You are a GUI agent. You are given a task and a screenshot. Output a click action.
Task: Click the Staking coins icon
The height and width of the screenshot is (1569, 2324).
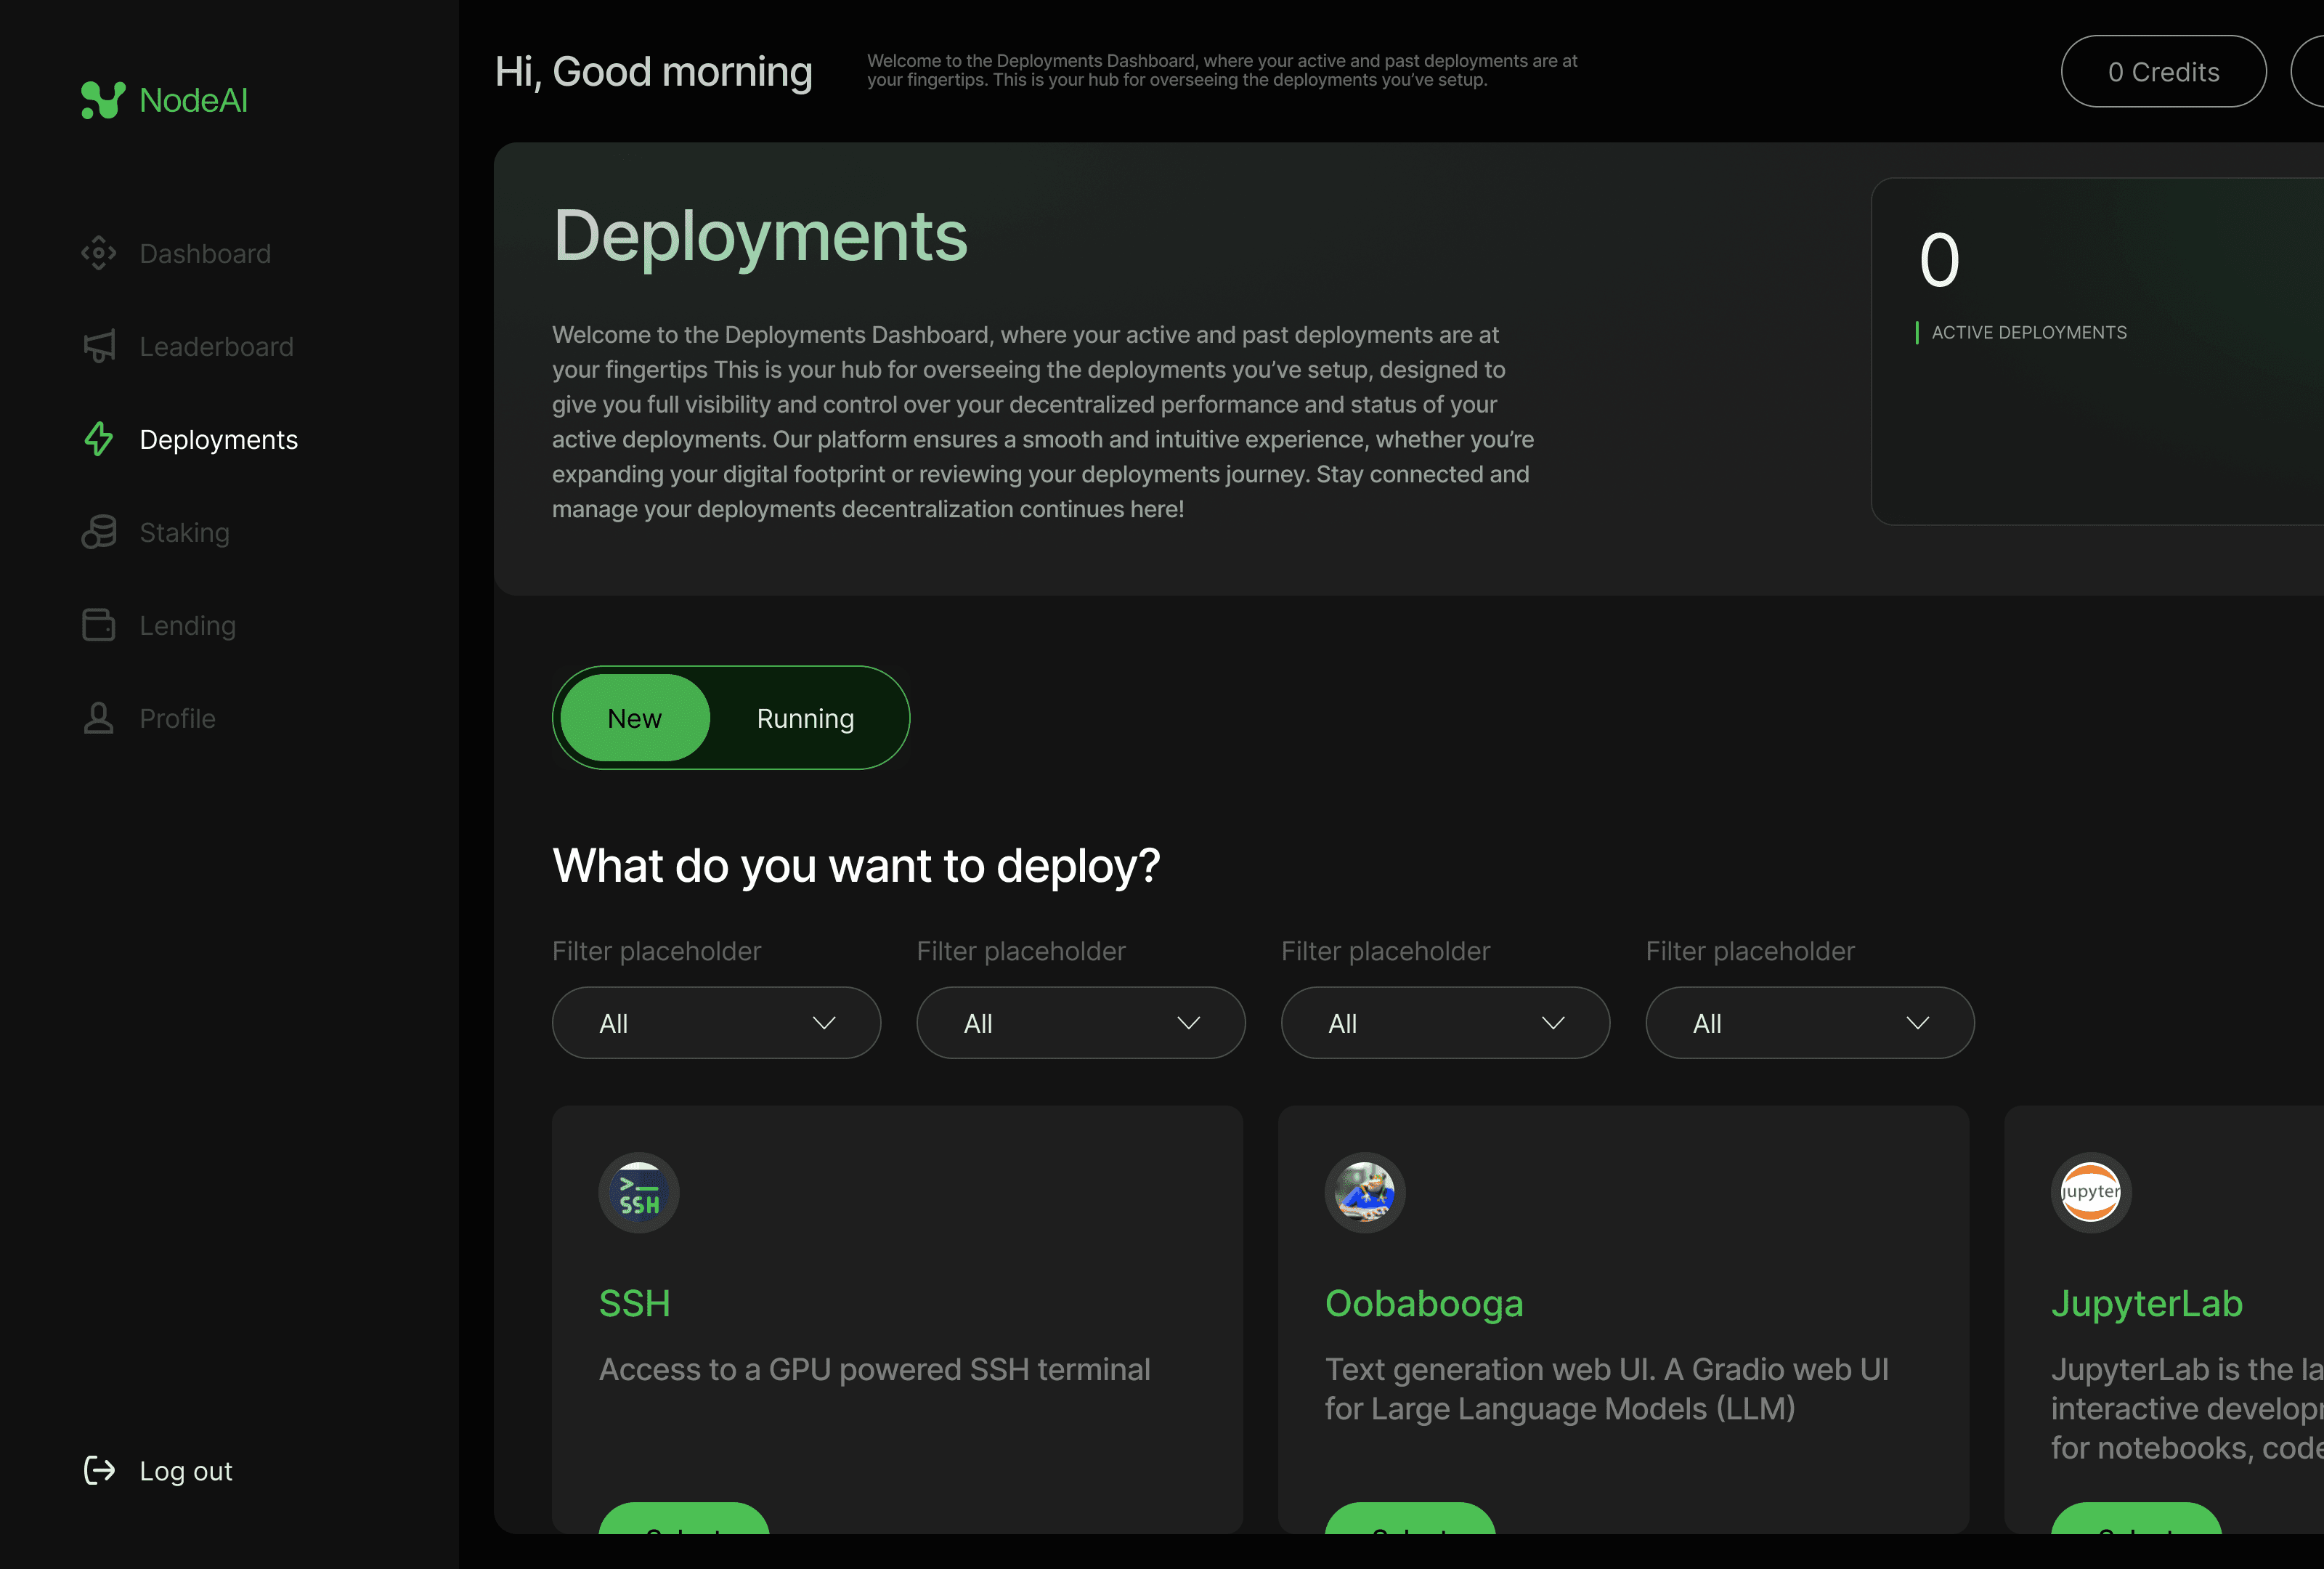pos(98,532)
